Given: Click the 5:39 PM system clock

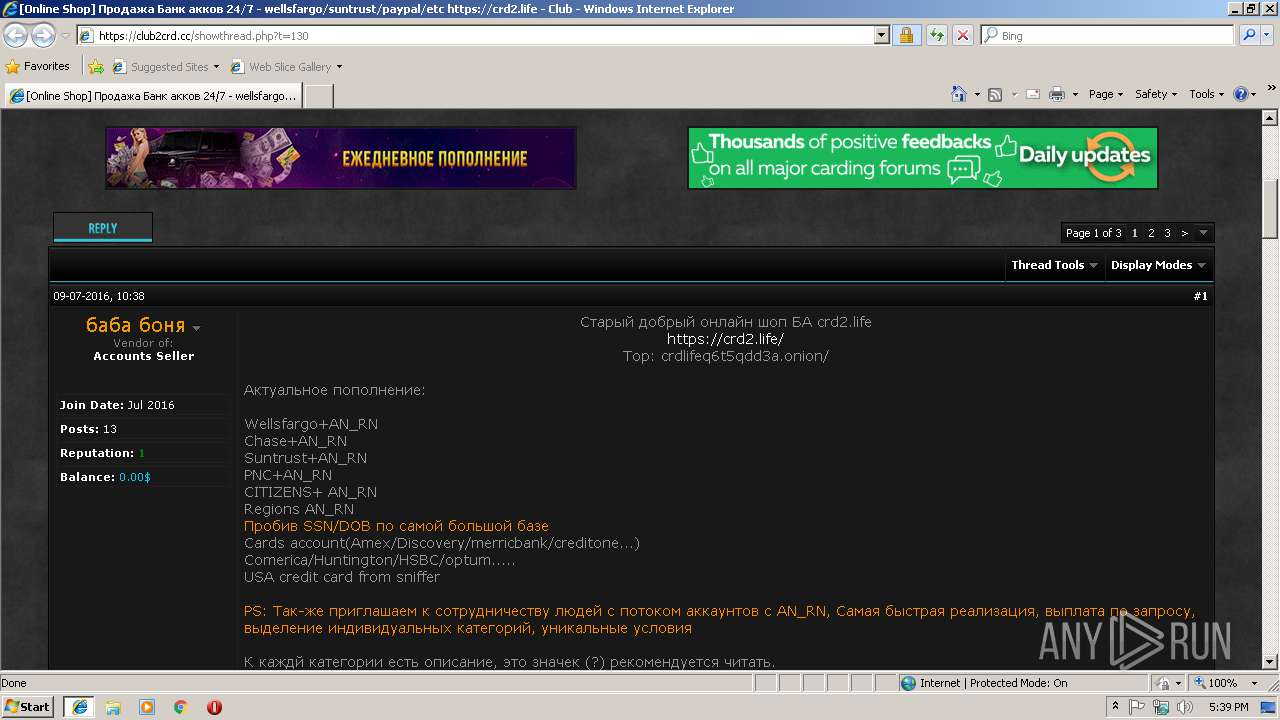Looking at the screenshot, I should point(1228,707).
